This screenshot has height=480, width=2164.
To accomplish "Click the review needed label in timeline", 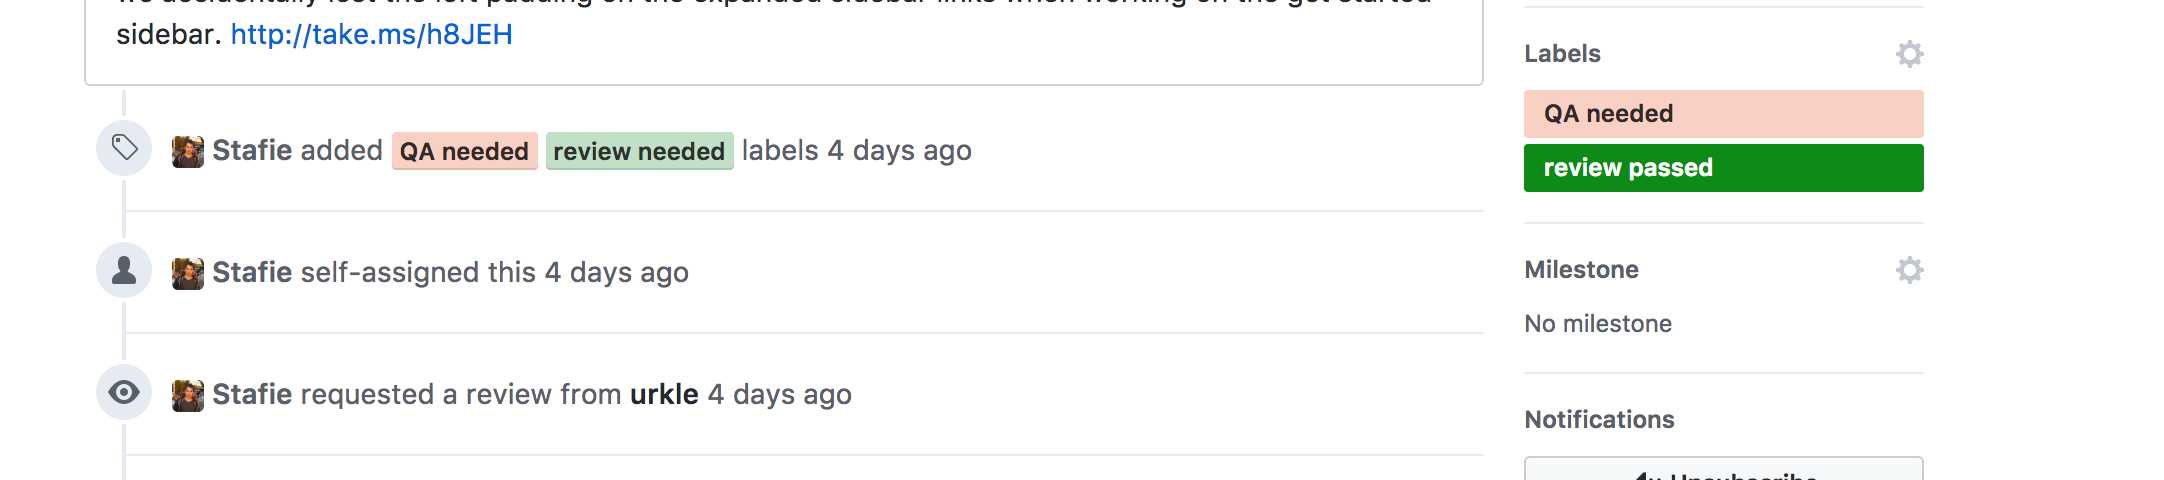I will (639, 151).
